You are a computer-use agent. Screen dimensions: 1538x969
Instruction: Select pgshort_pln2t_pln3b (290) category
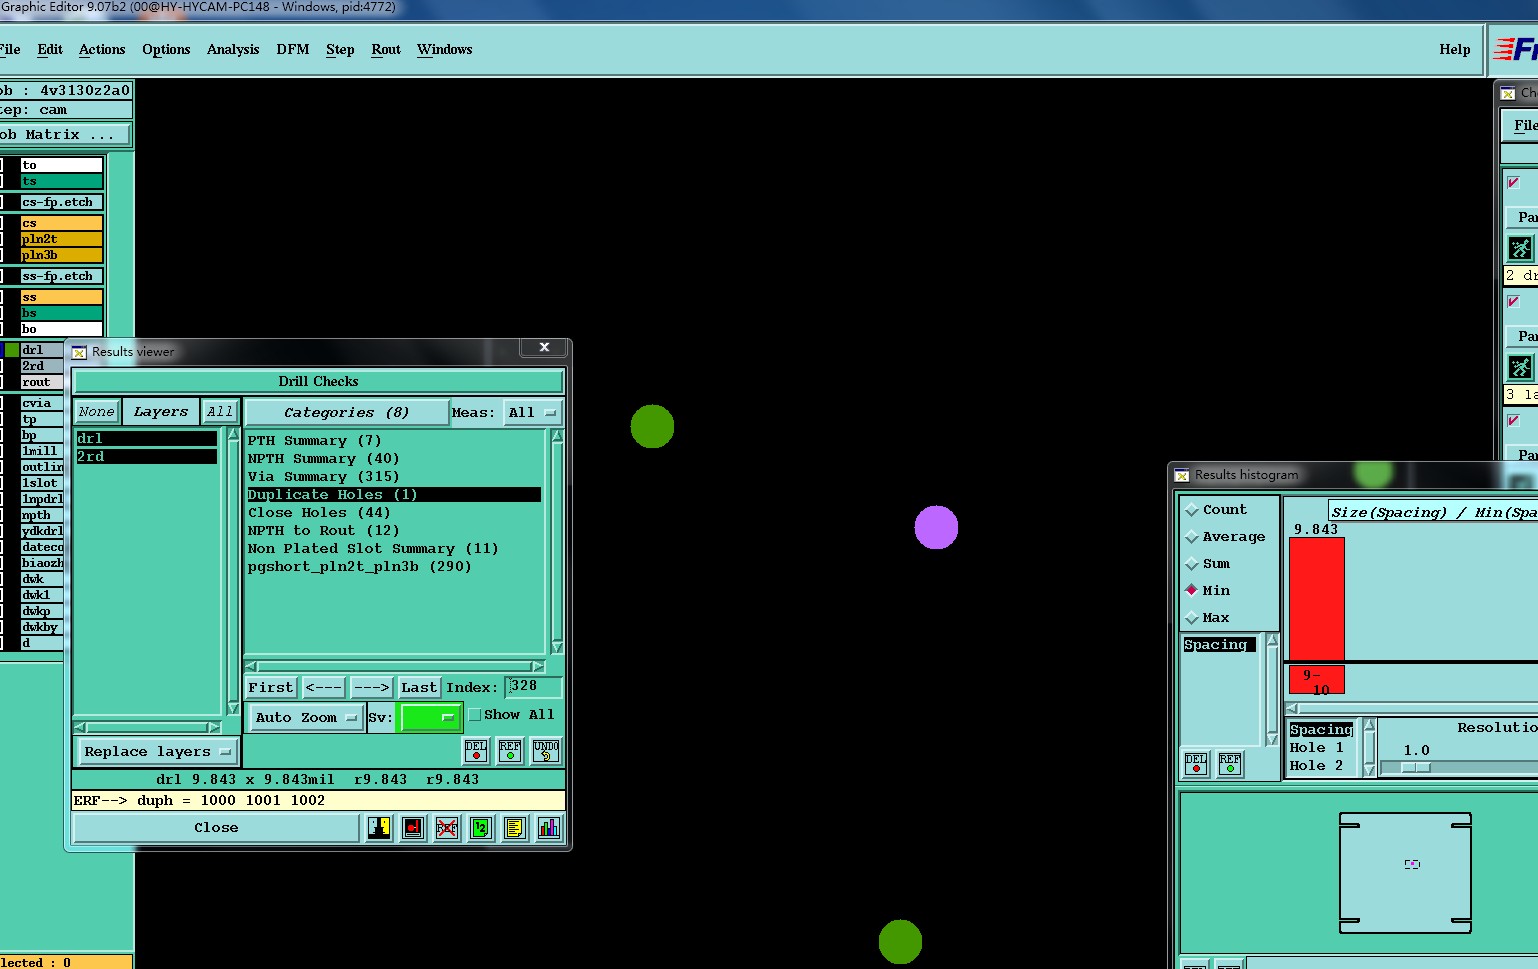coord(359,567)
